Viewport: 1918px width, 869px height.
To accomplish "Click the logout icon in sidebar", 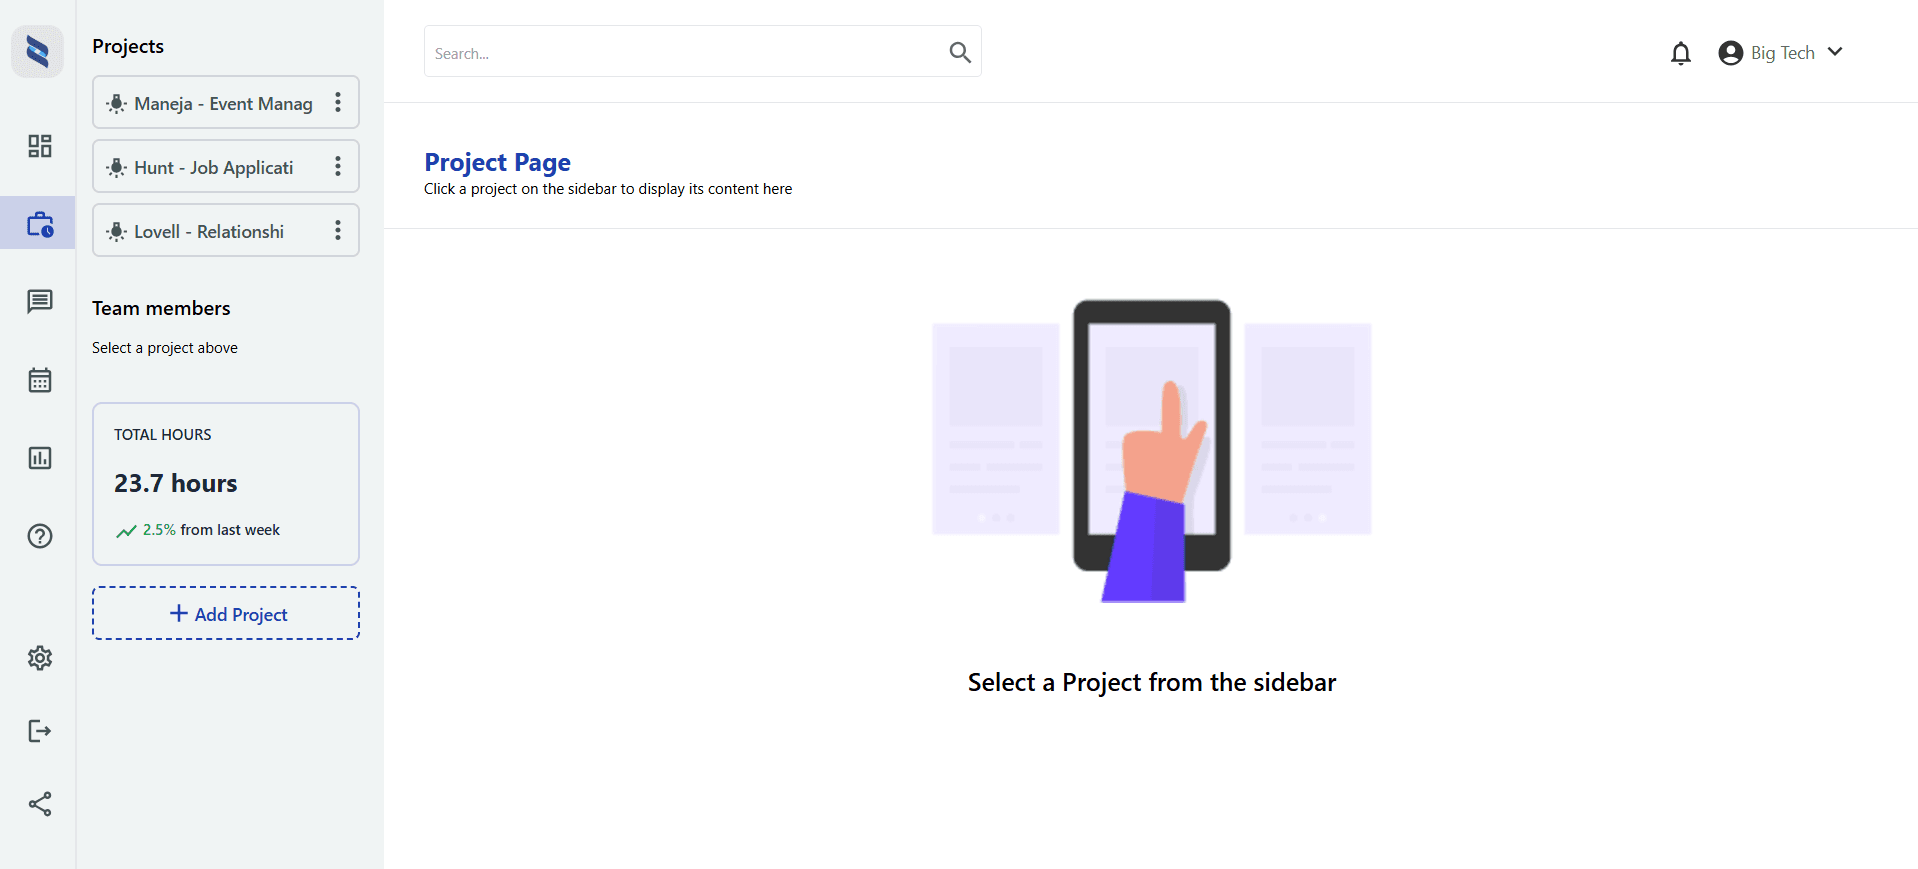I will click(40, 731).
